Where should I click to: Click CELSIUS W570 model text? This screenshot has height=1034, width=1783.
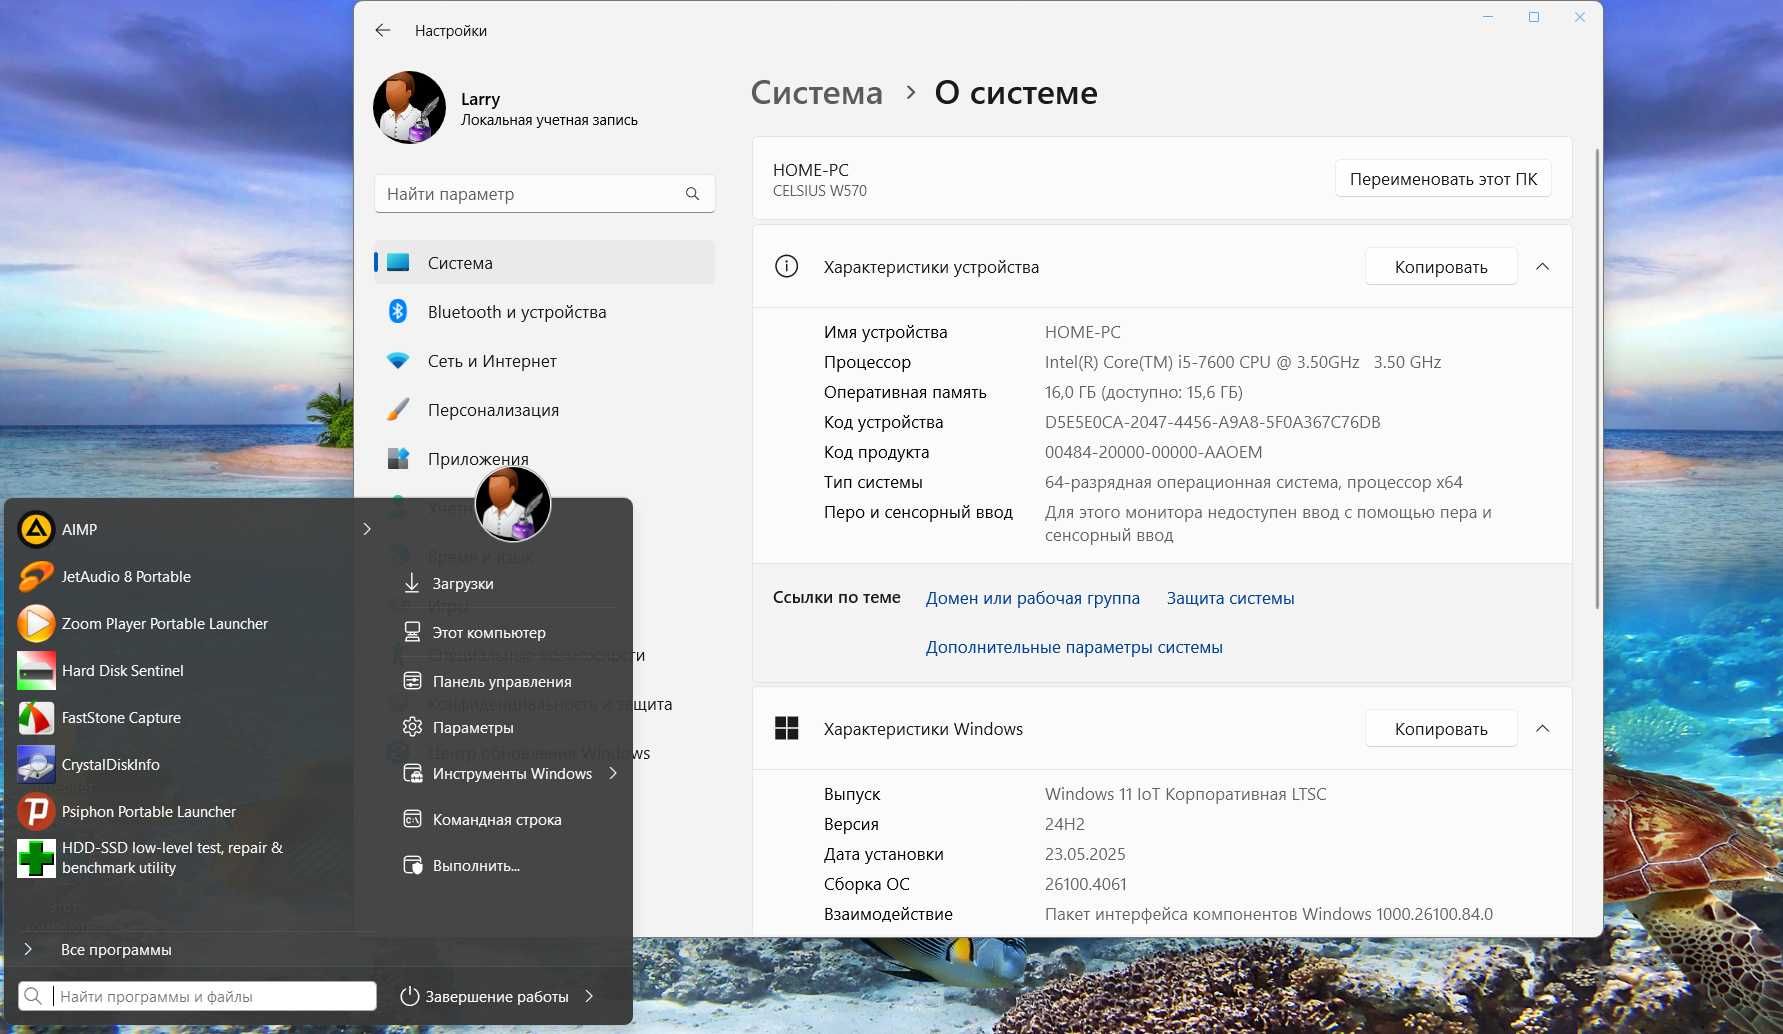820,191
